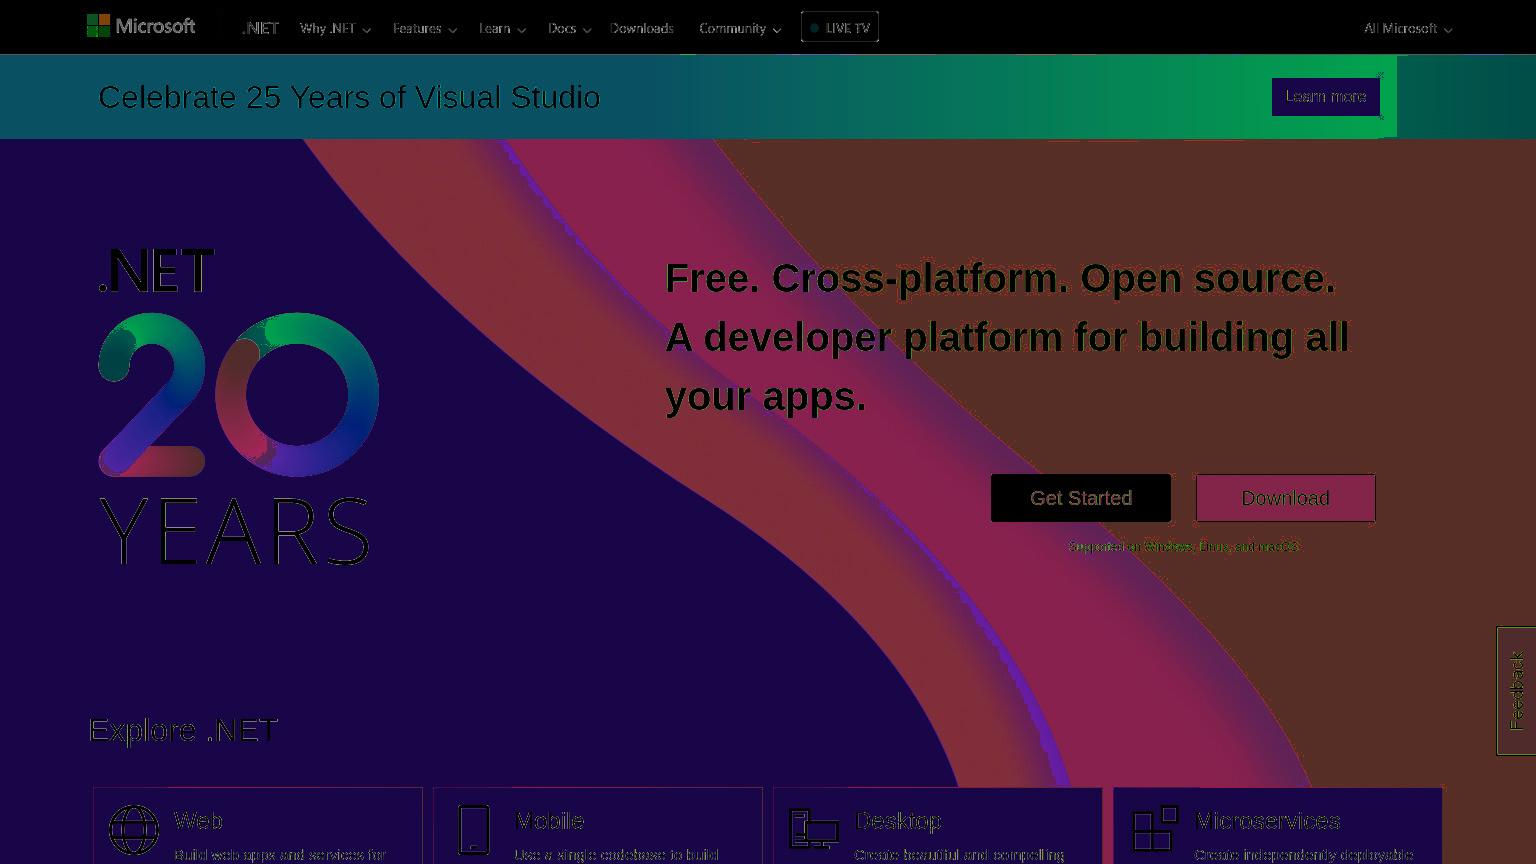Expand the All Microsoft menu
This screenshot has height=864, width=1536.
1408,28
